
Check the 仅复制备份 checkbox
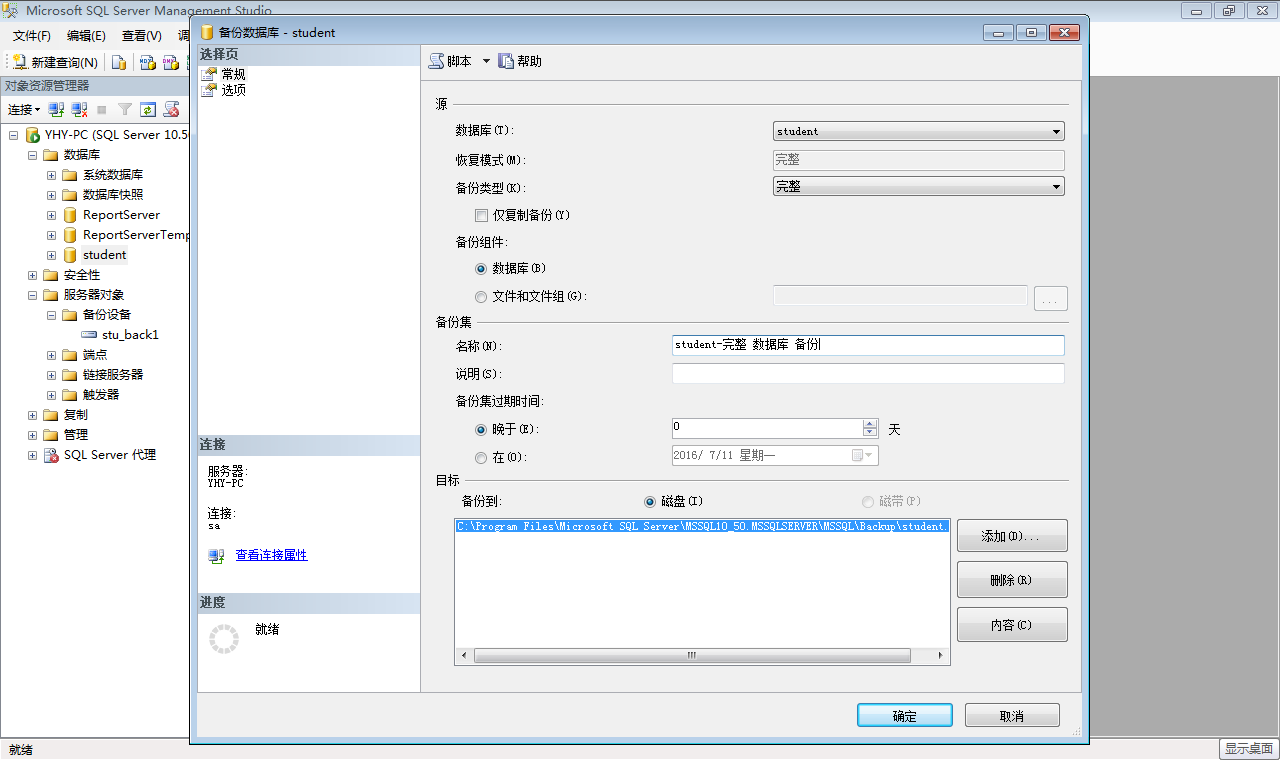click(x=482, y=215)
